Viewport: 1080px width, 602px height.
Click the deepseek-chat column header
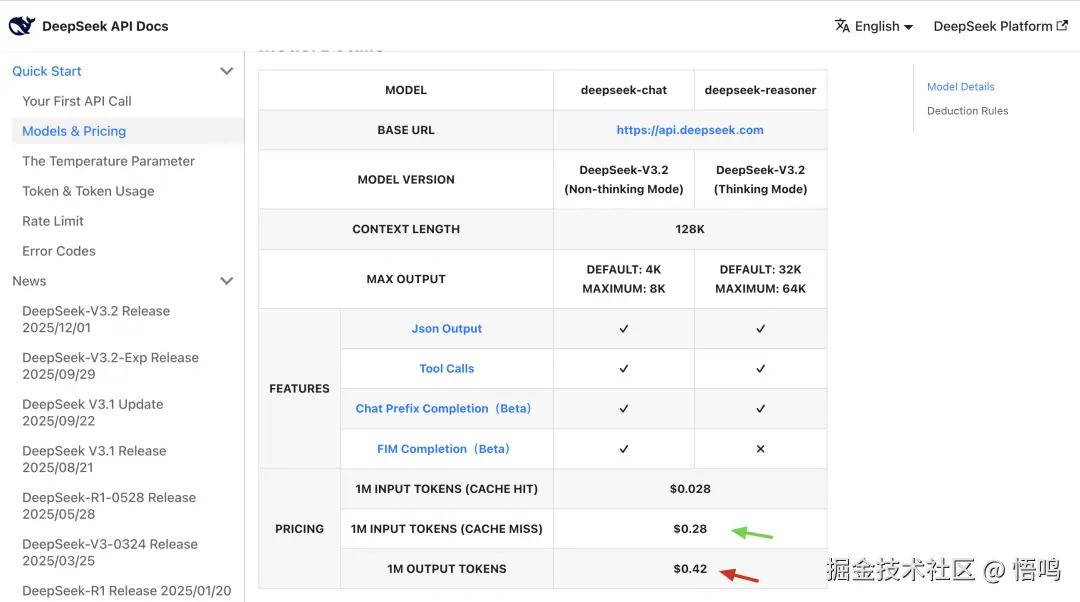pyautogui.click(x=623, y=90)
